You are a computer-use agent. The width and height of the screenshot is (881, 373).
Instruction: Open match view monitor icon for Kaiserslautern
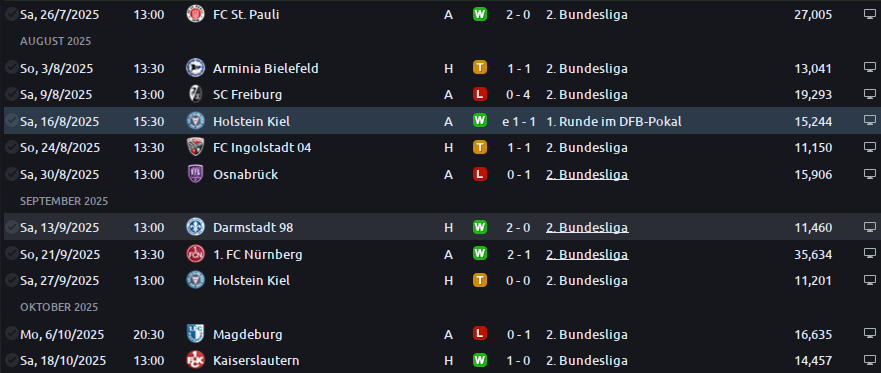coord(870,360)
